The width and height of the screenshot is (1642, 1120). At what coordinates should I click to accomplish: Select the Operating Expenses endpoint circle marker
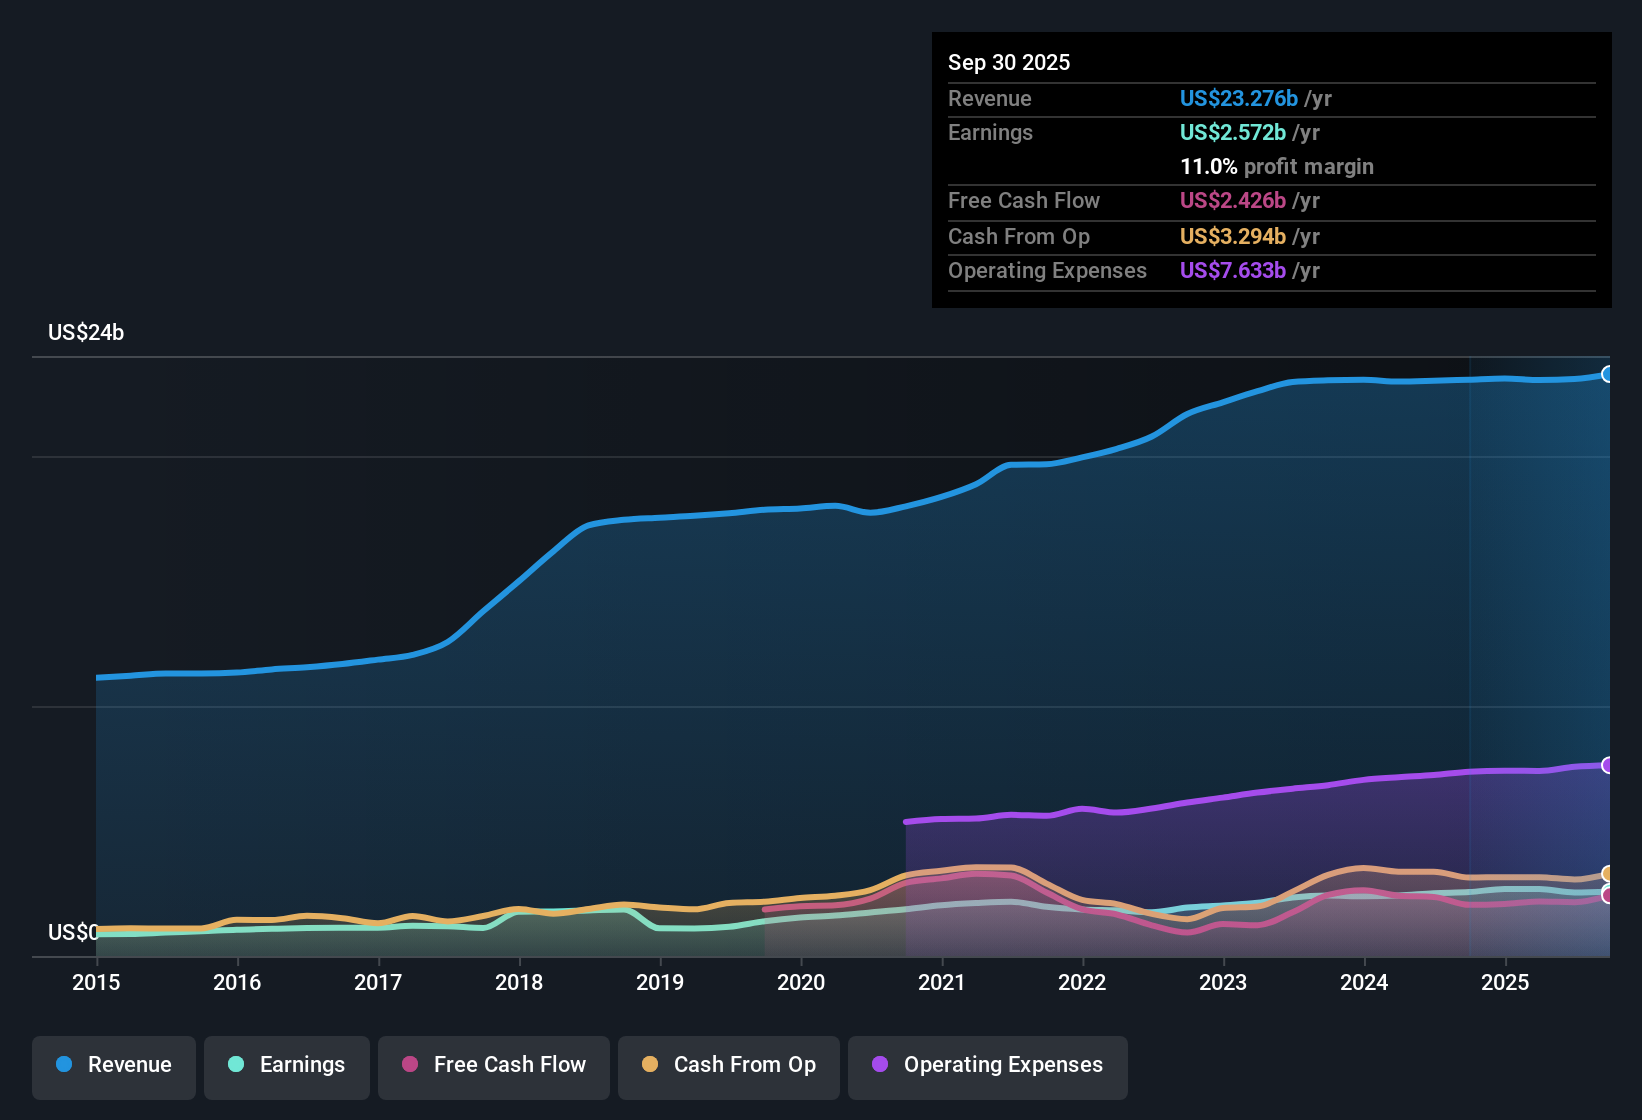point(1608,764)
